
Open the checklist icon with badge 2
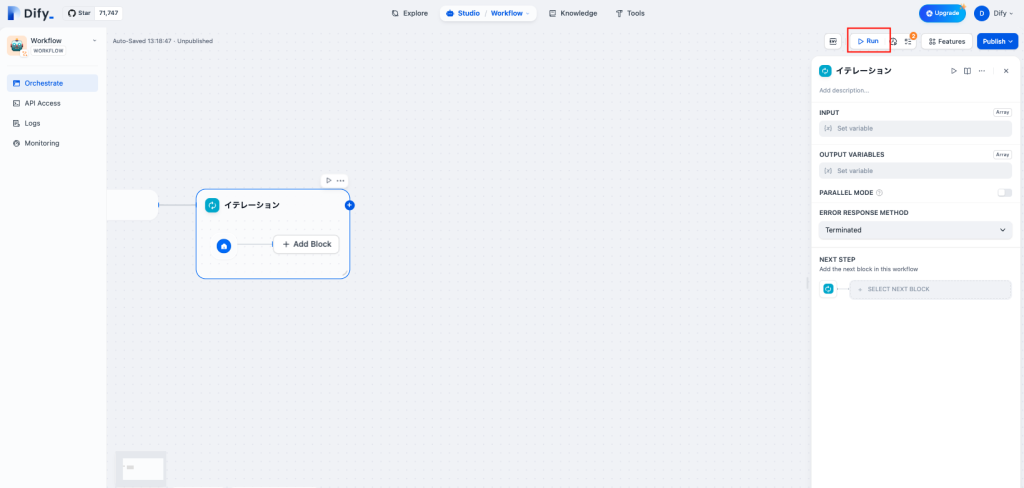pos(908,41)
